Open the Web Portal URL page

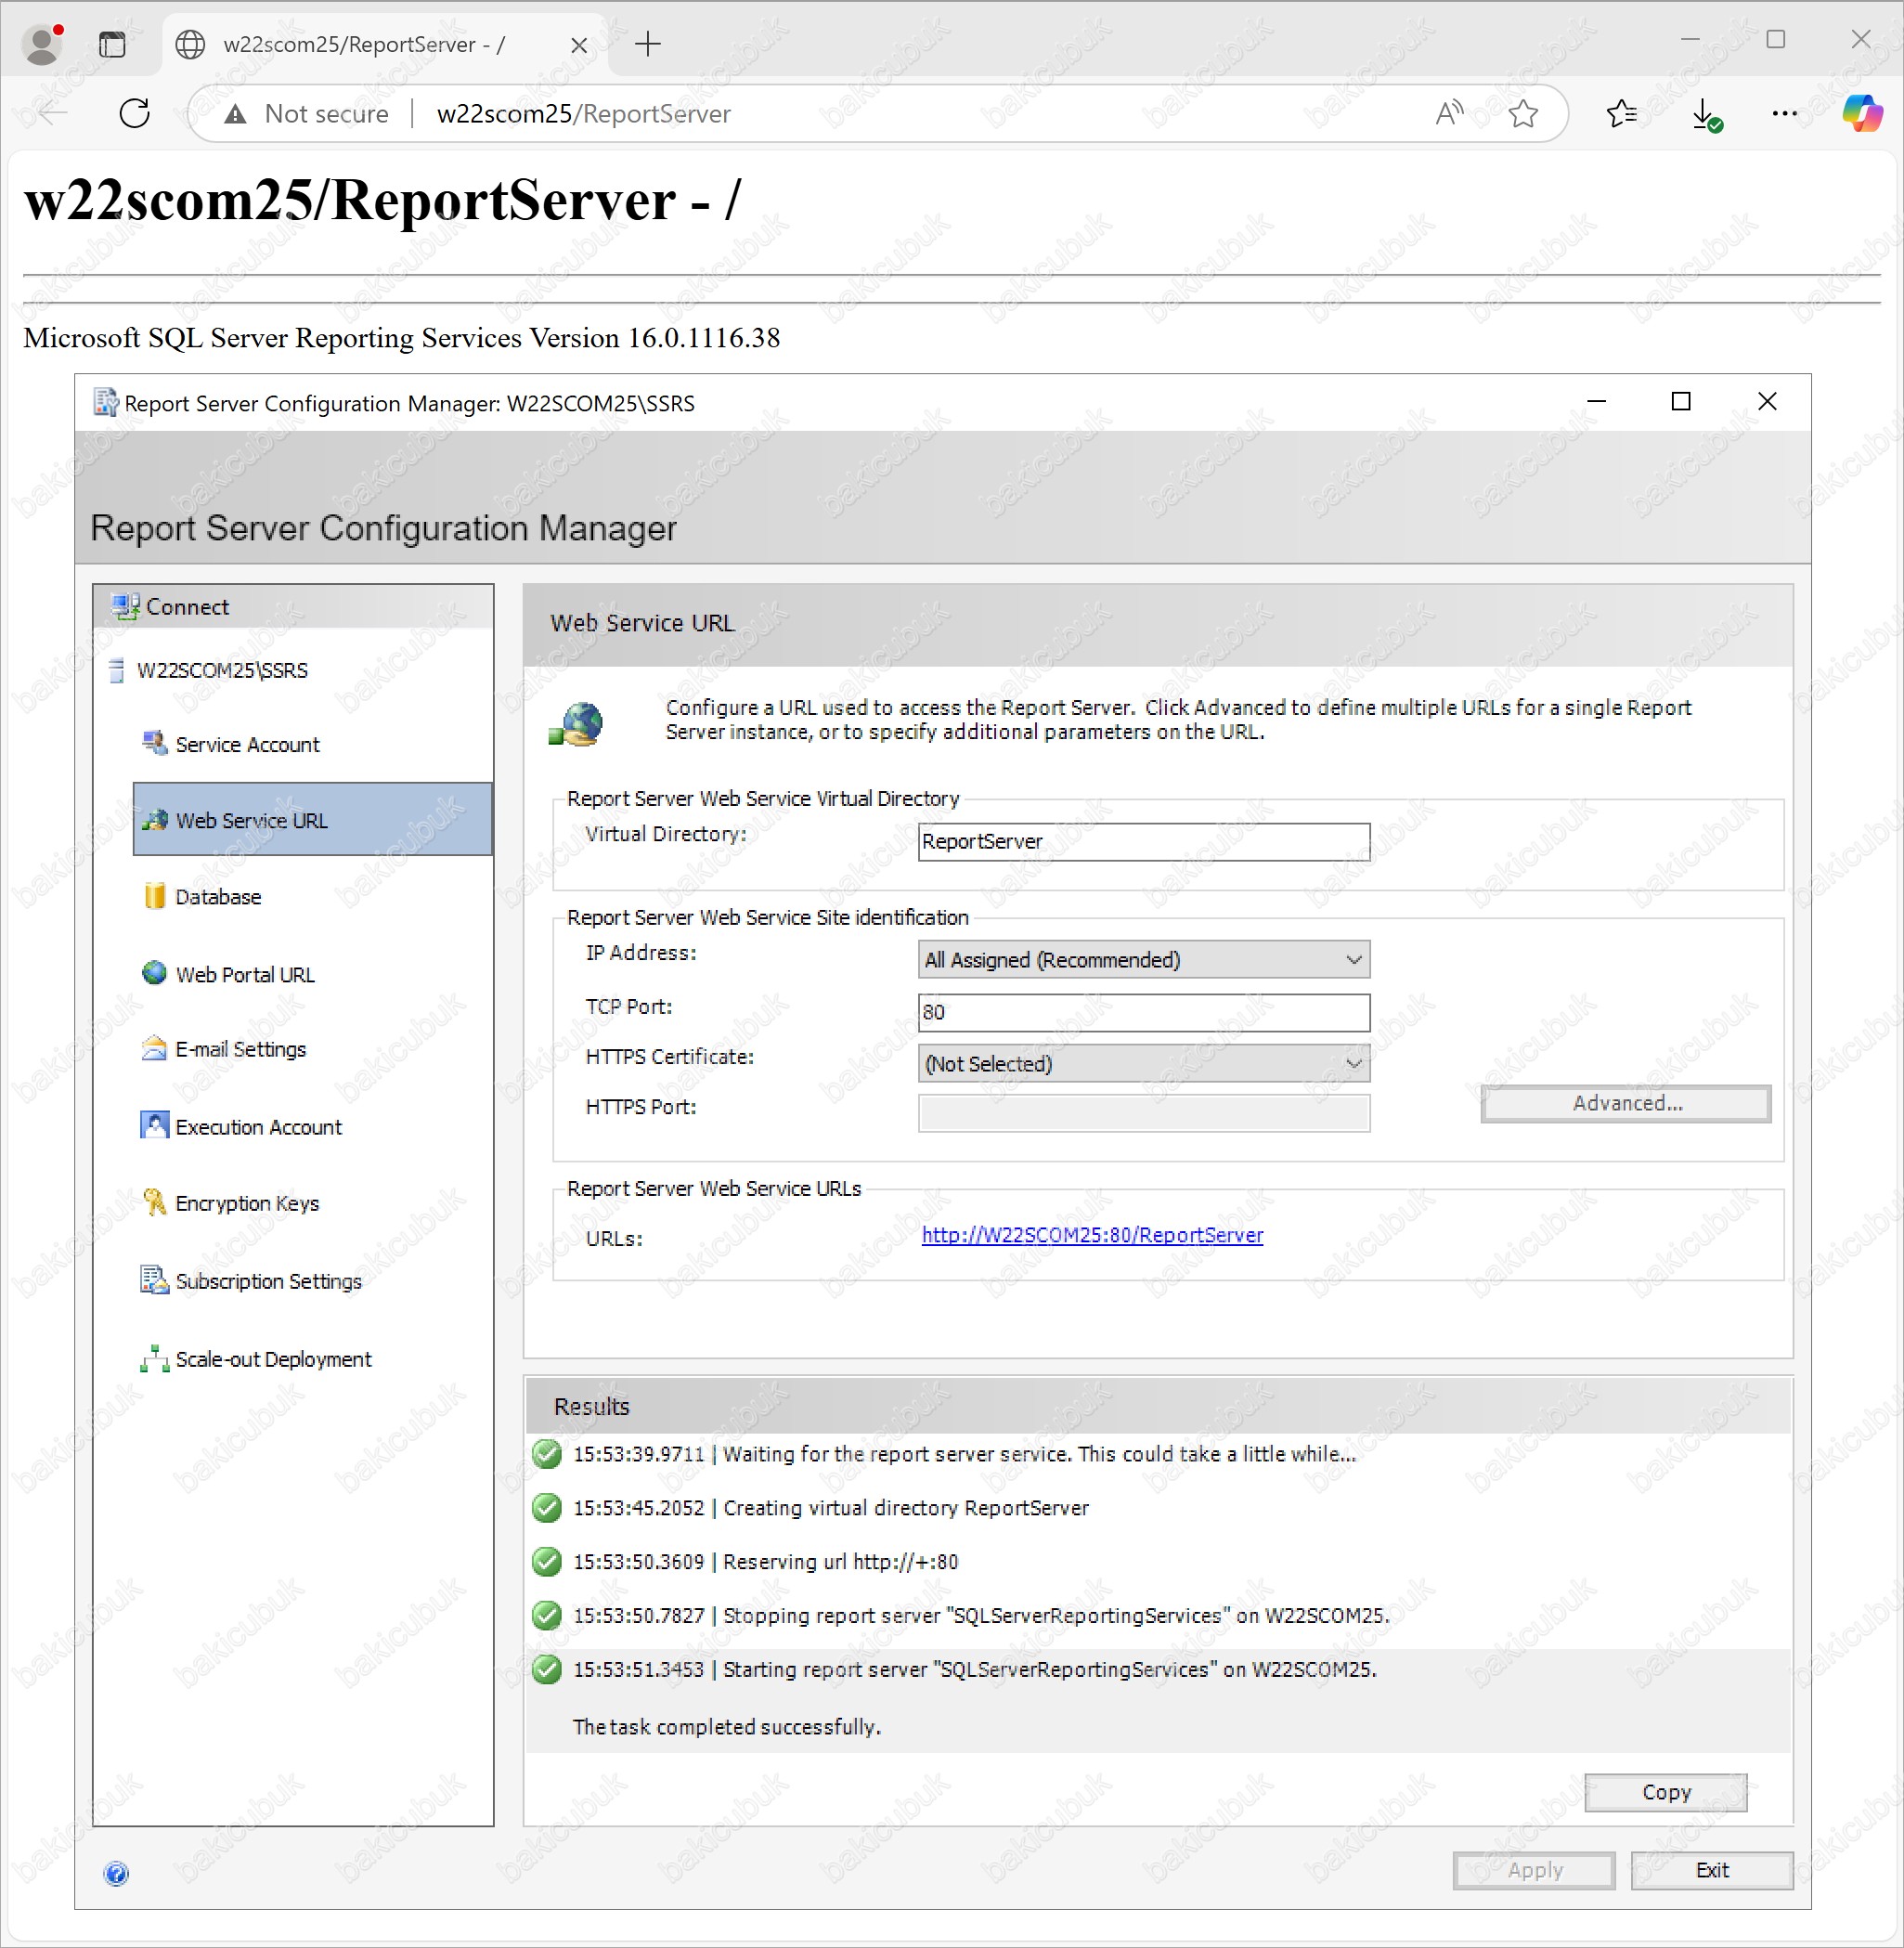(x=244, y=974)
